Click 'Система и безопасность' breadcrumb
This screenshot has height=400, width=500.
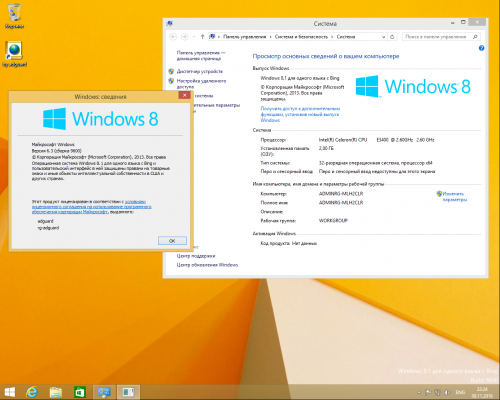coord(301,37)
